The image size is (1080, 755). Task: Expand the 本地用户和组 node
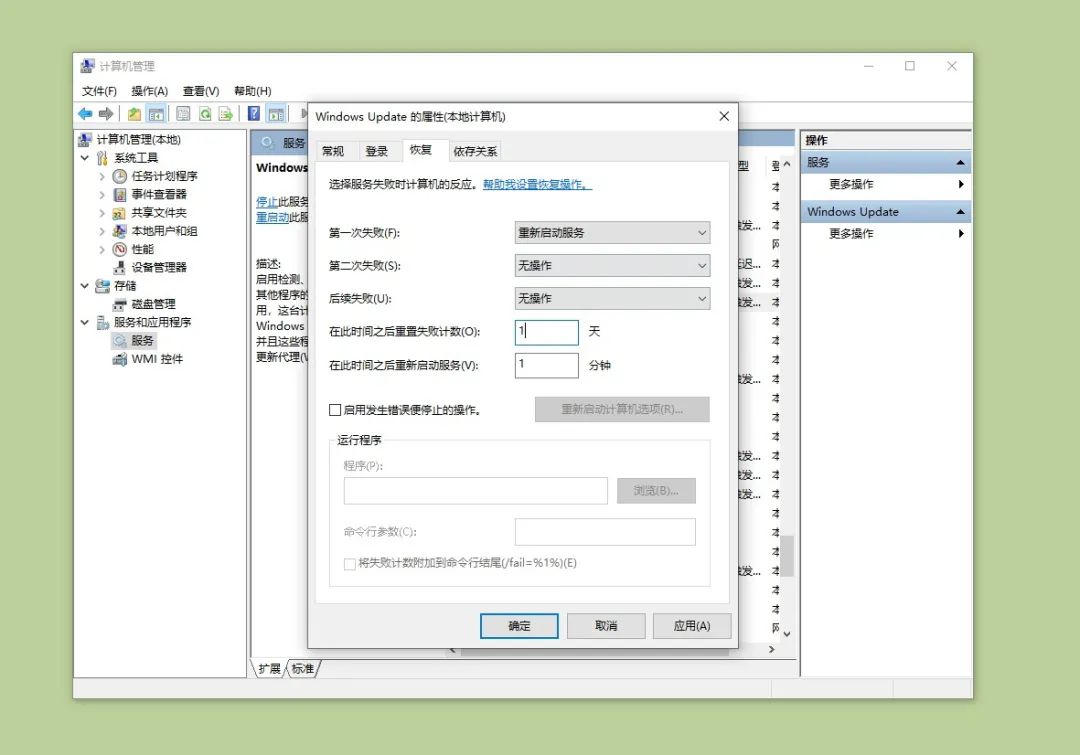pyautogui.click(x=102, y=231)
